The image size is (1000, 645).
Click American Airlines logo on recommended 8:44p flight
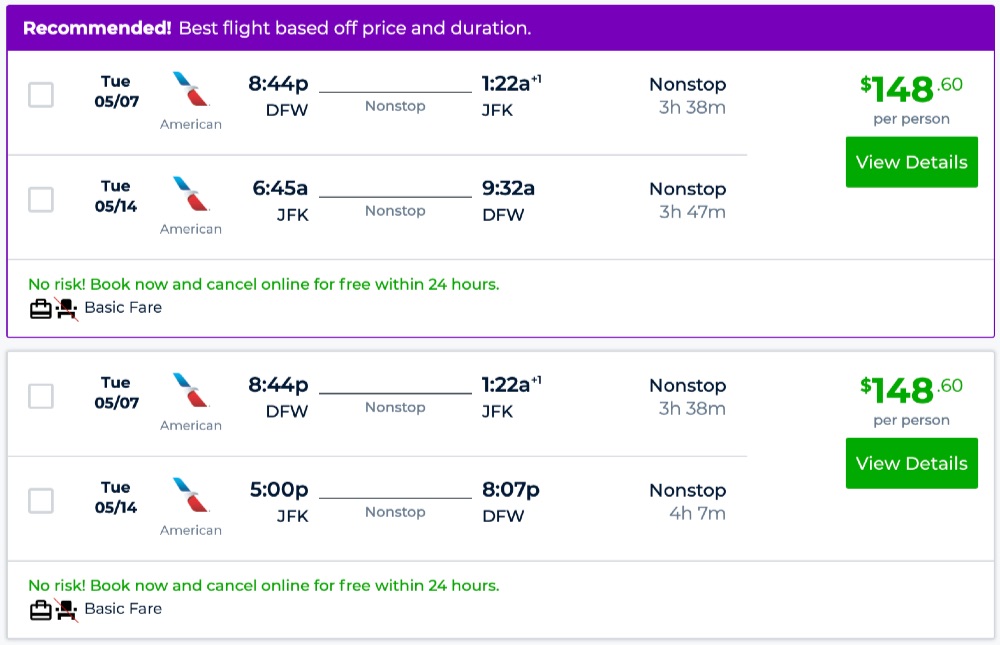pos(190,89)
